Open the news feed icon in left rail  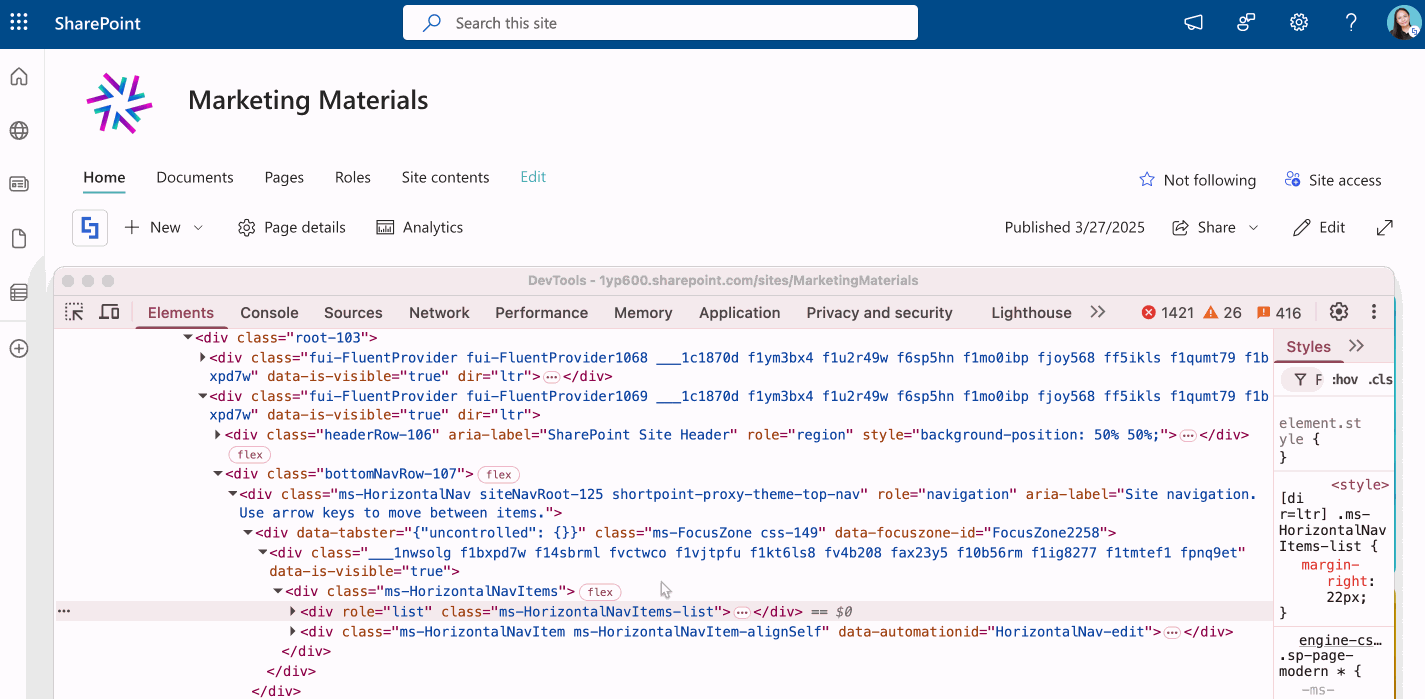(19, 184)
